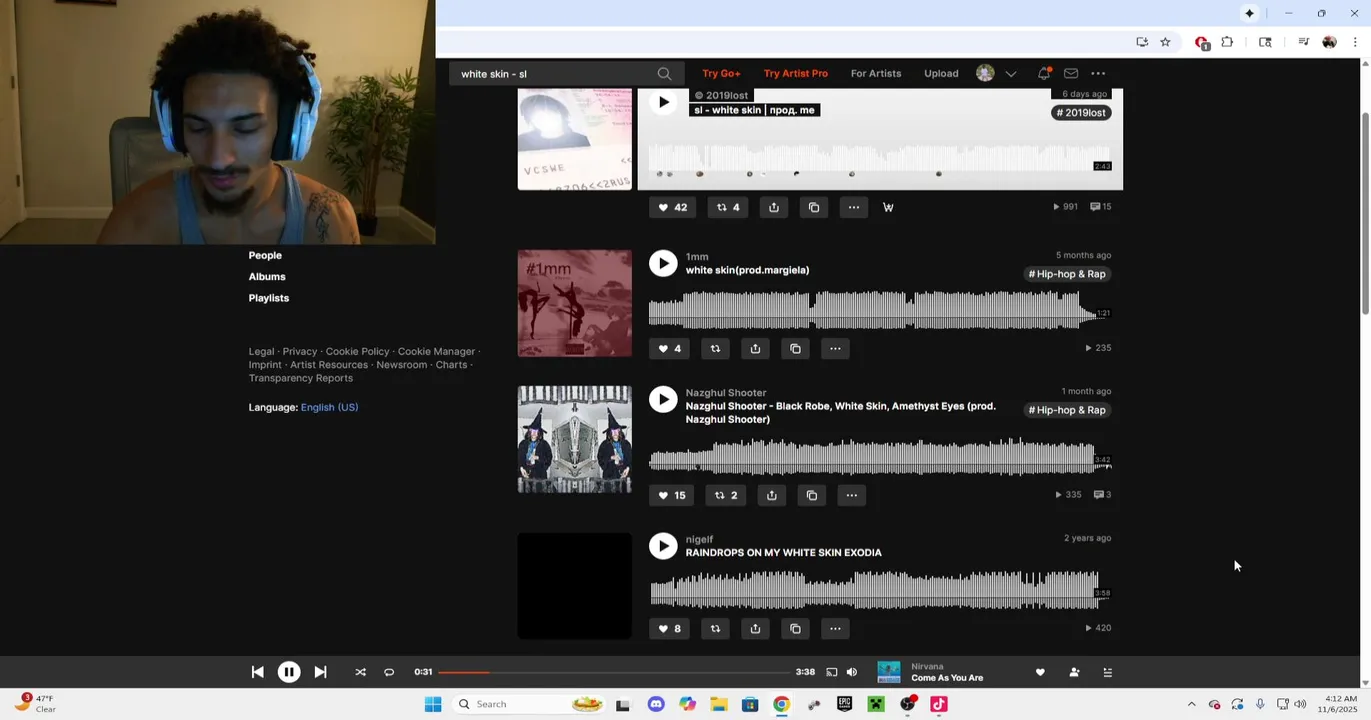Seek in the player progress bar
The image size is (1371, 720).
(613, 673)
